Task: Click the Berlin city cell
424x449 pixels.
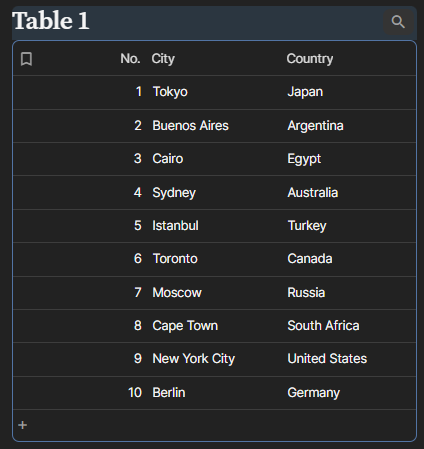Action: [169, 393]
